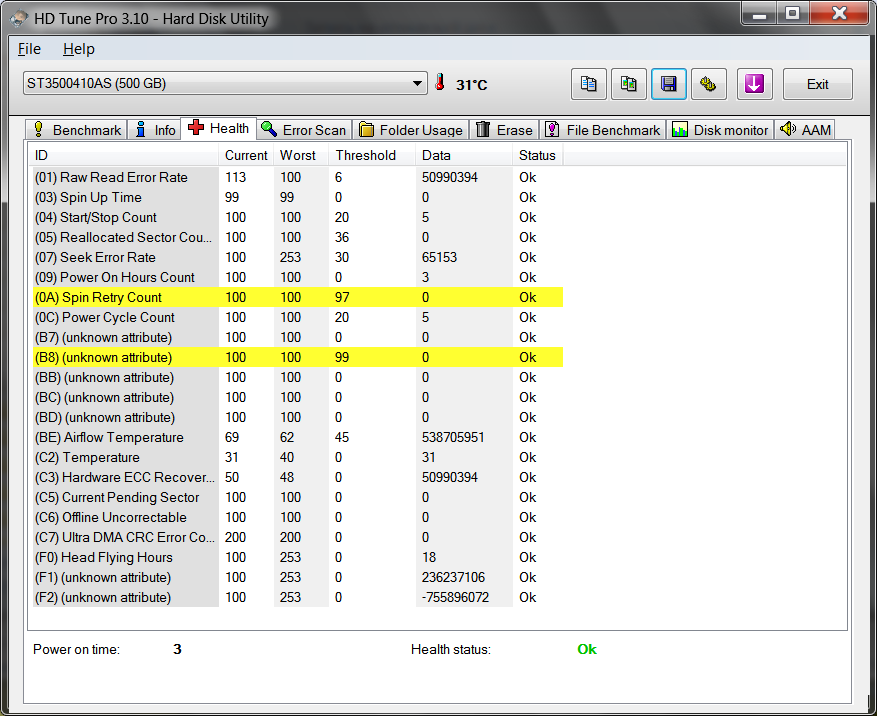Go to the AAM tab
Image resolution: width=877 pixels, height=716 pixels.
pos(805,130)
